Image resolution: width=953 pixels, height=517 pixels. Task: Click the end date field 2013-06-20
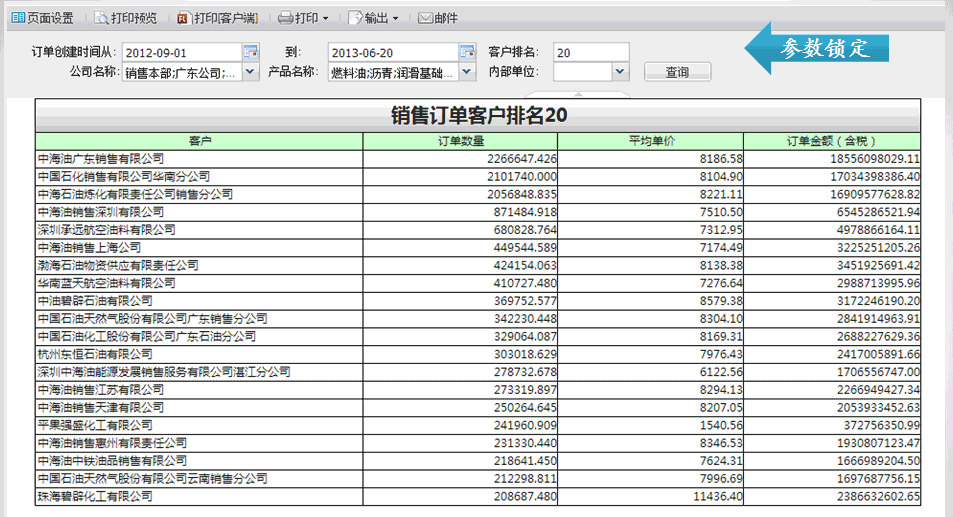point(392,52)
